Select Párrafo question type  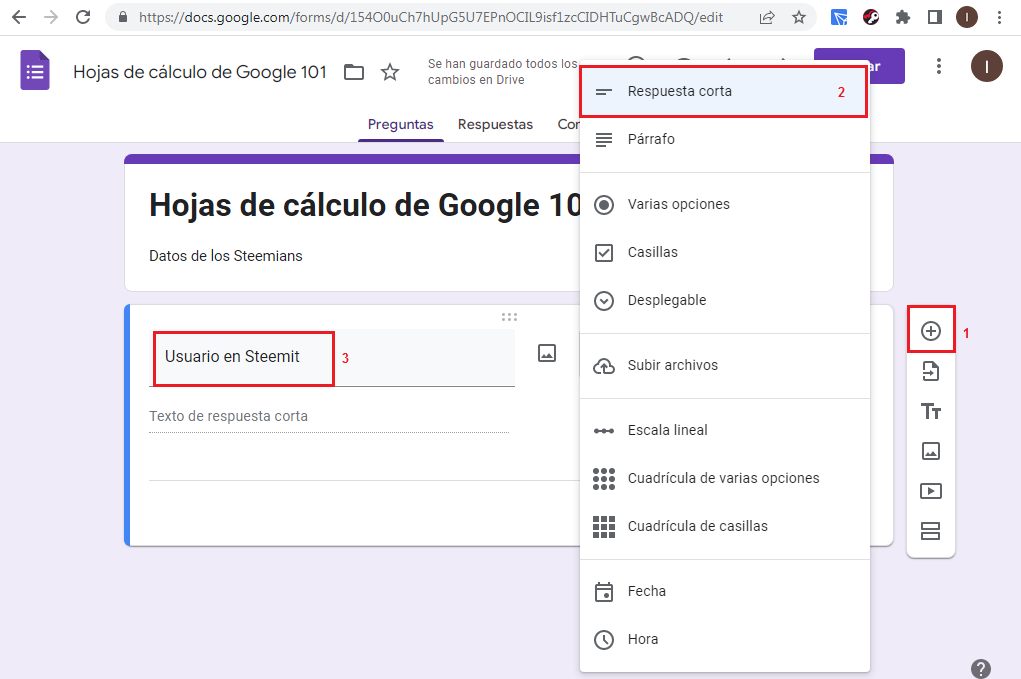tap(725, 139)
